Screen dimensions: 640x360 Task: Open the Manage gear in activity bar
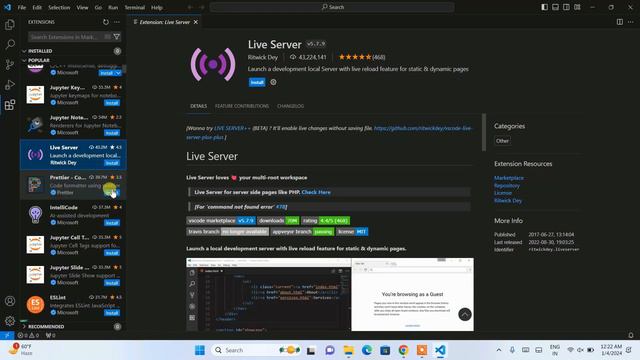(10, 321)
